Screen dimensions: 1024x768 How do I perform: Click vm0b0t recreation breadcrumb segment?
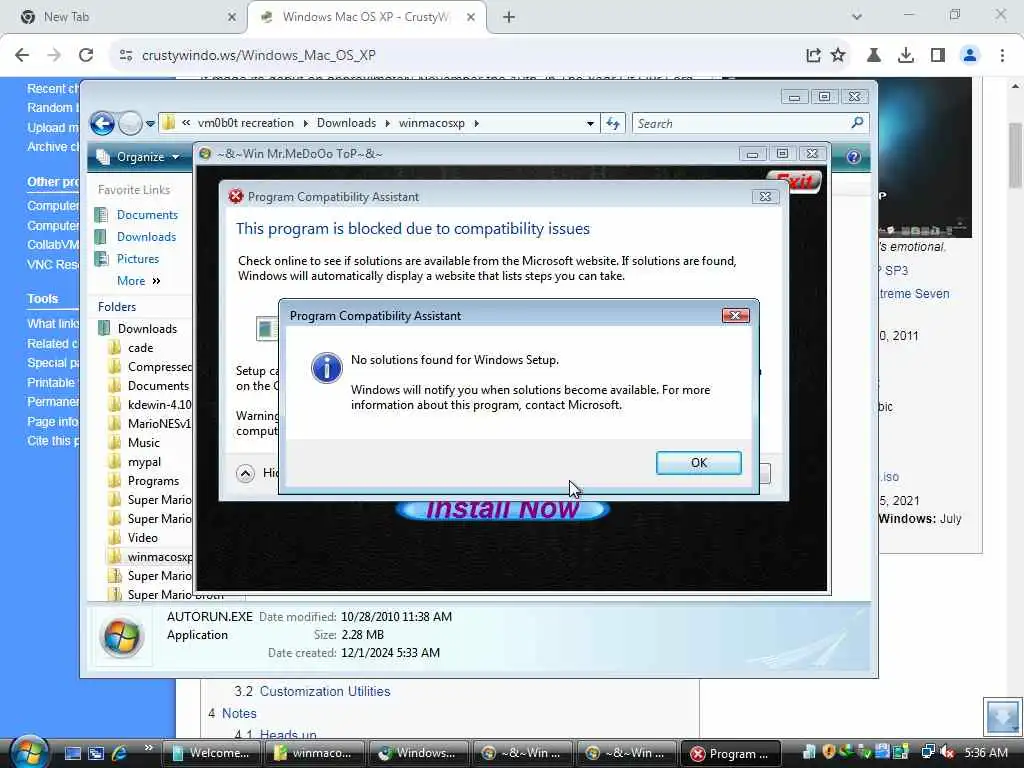246,123
